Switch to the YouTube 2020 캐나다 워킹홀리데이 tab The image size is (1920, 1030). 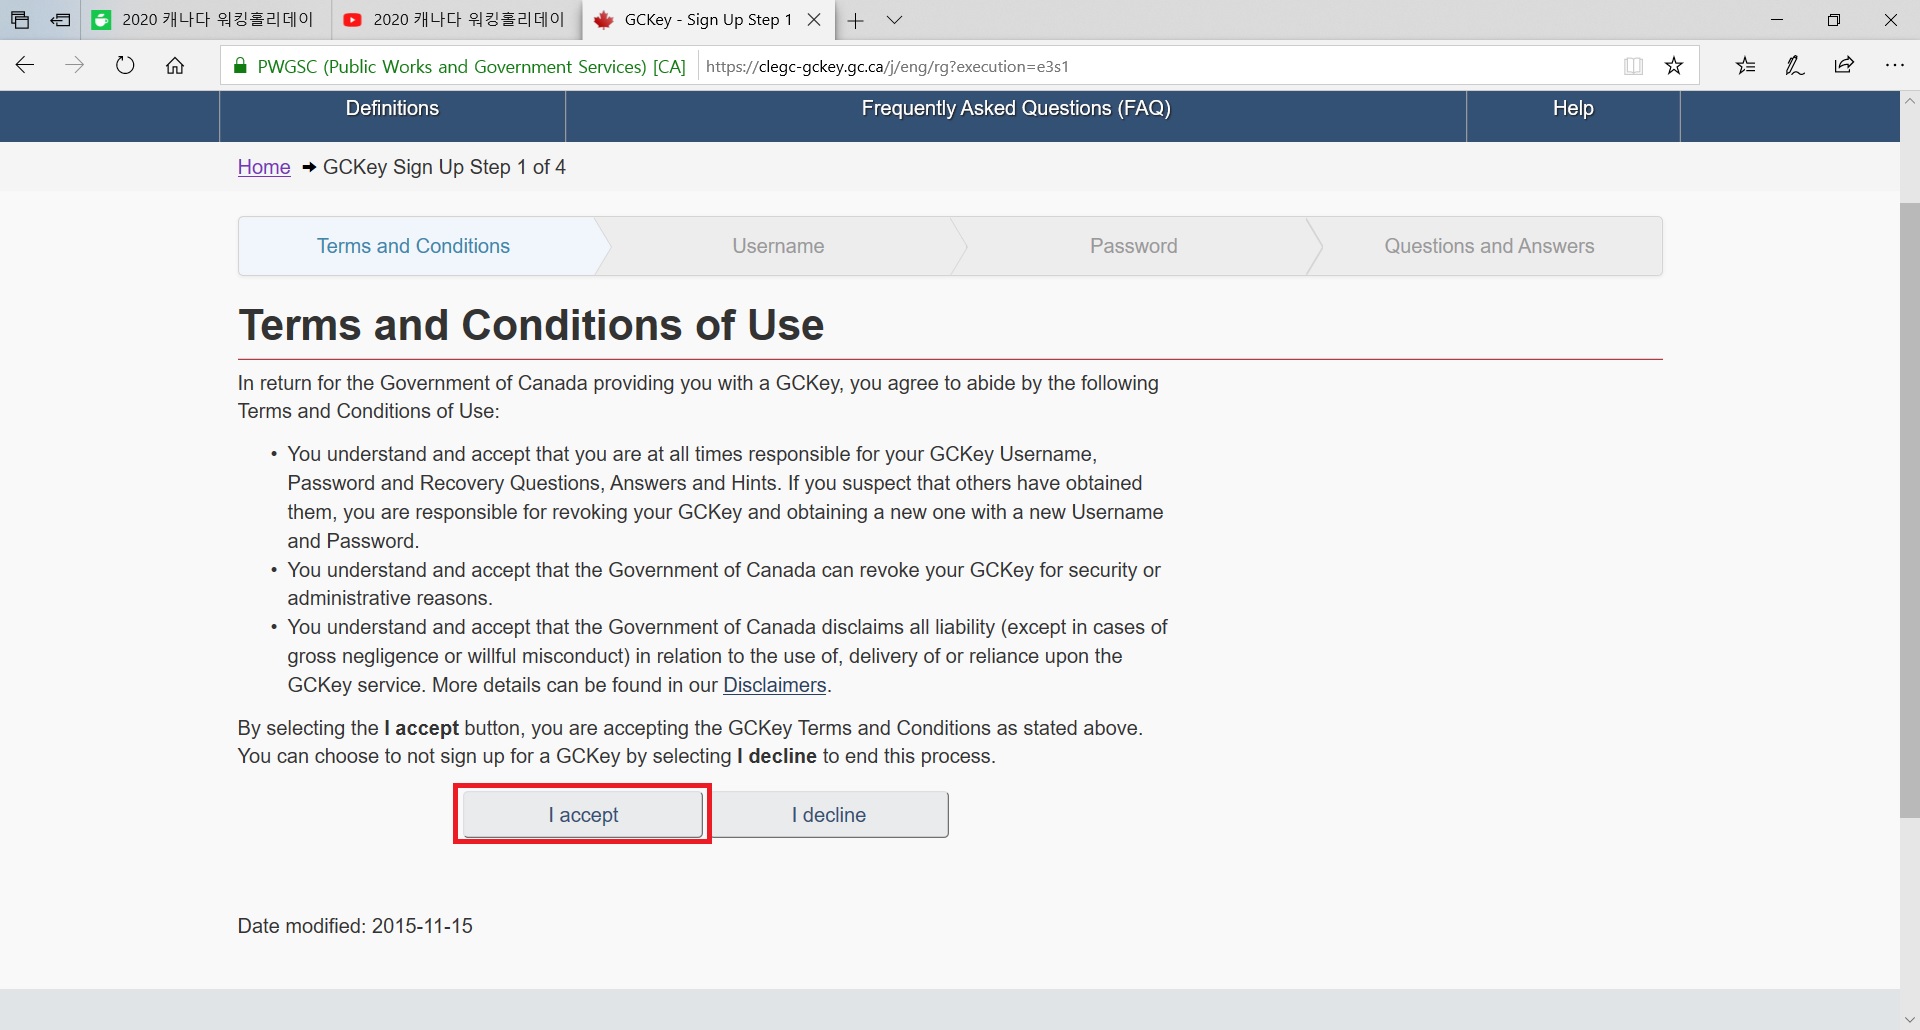456,20
